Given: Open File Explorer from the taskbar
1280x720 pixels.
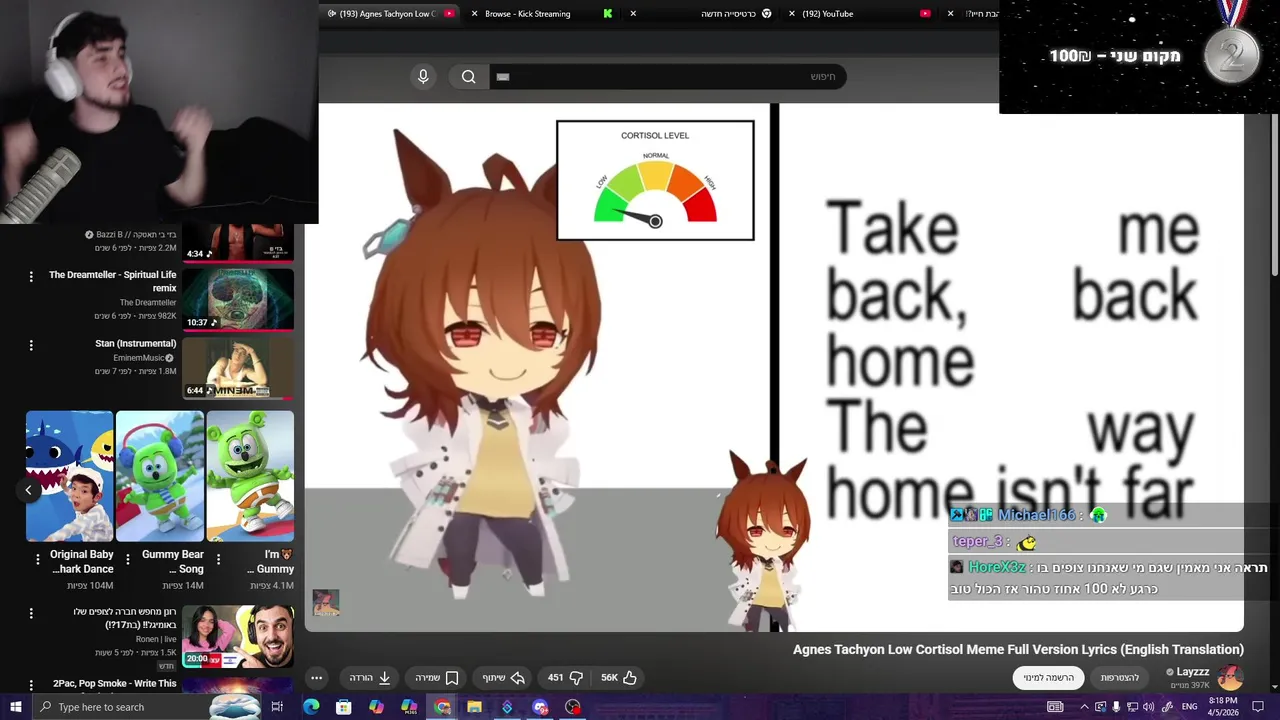Looking at the screenshot, I should click(x=474, y=707).
